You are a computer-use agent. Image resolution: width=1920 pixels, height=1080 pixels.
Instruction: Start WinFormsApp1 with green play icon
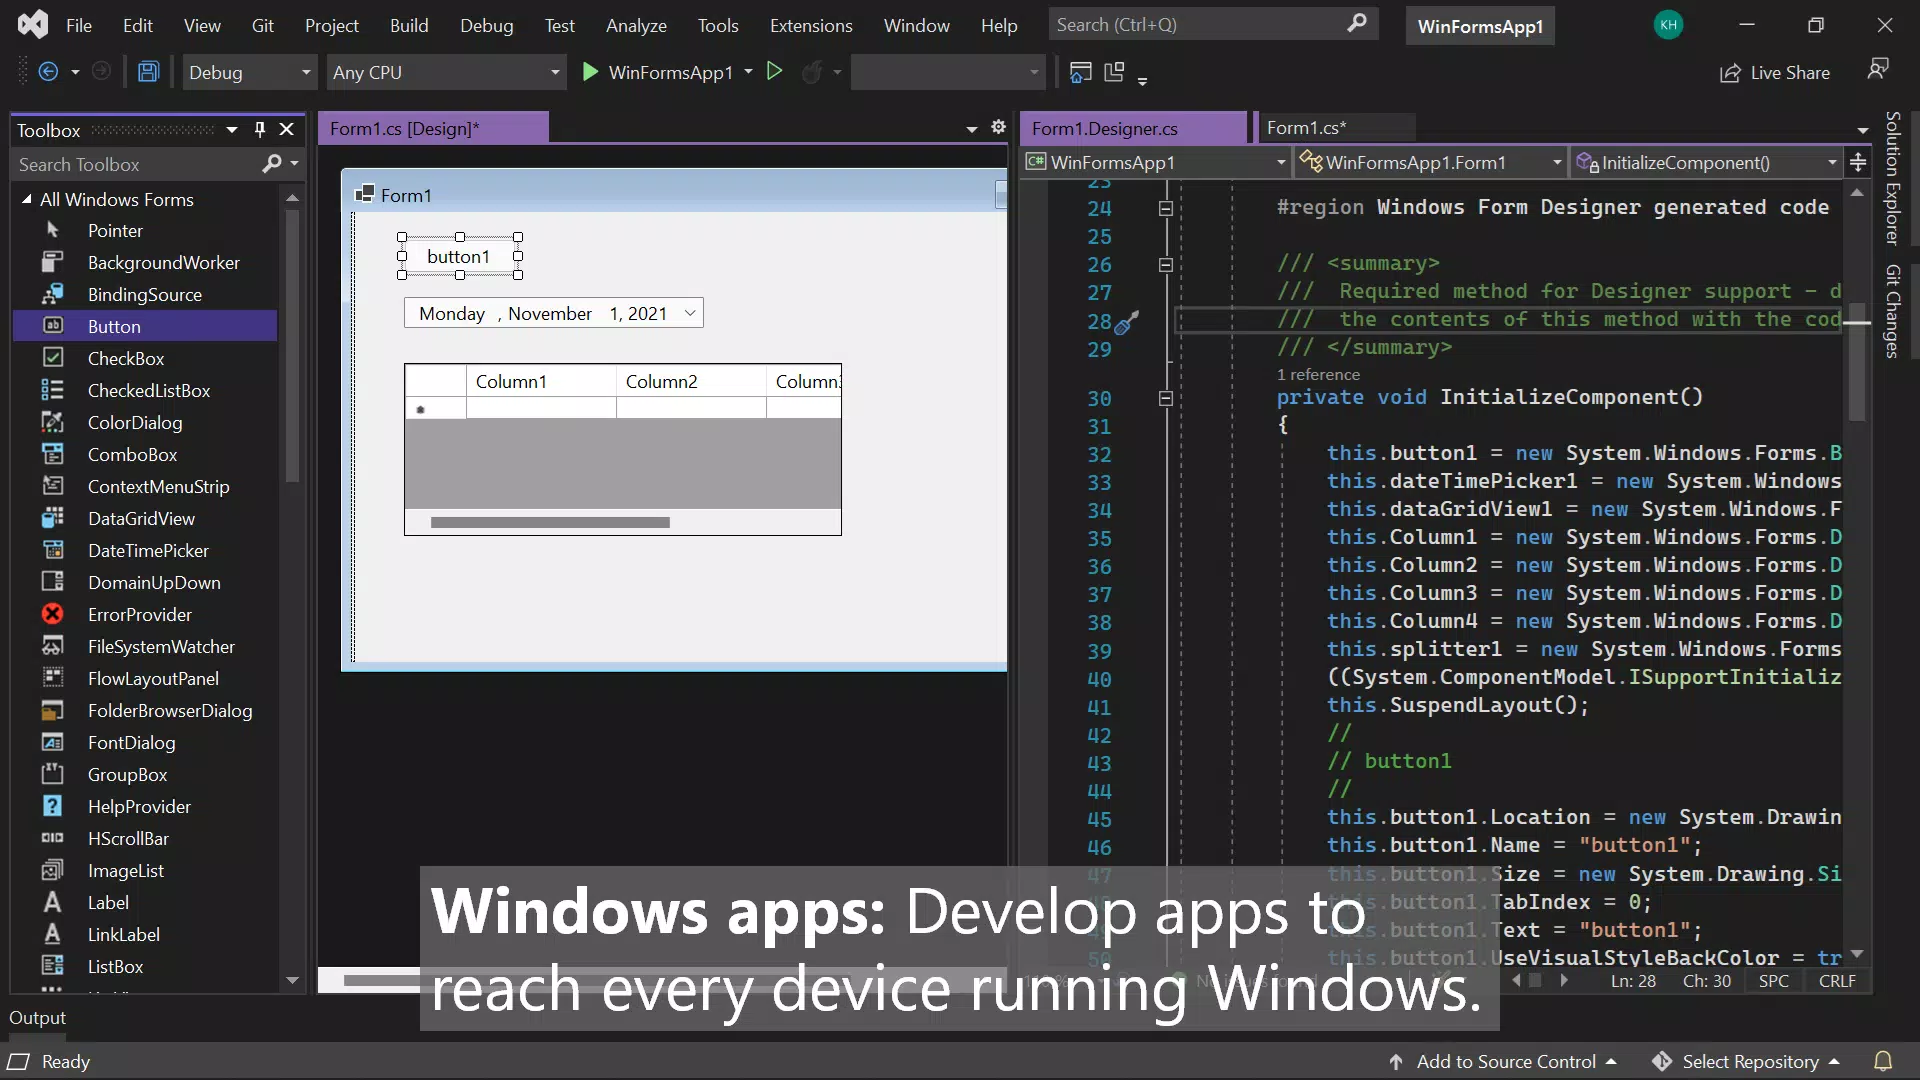pos(590,72)
